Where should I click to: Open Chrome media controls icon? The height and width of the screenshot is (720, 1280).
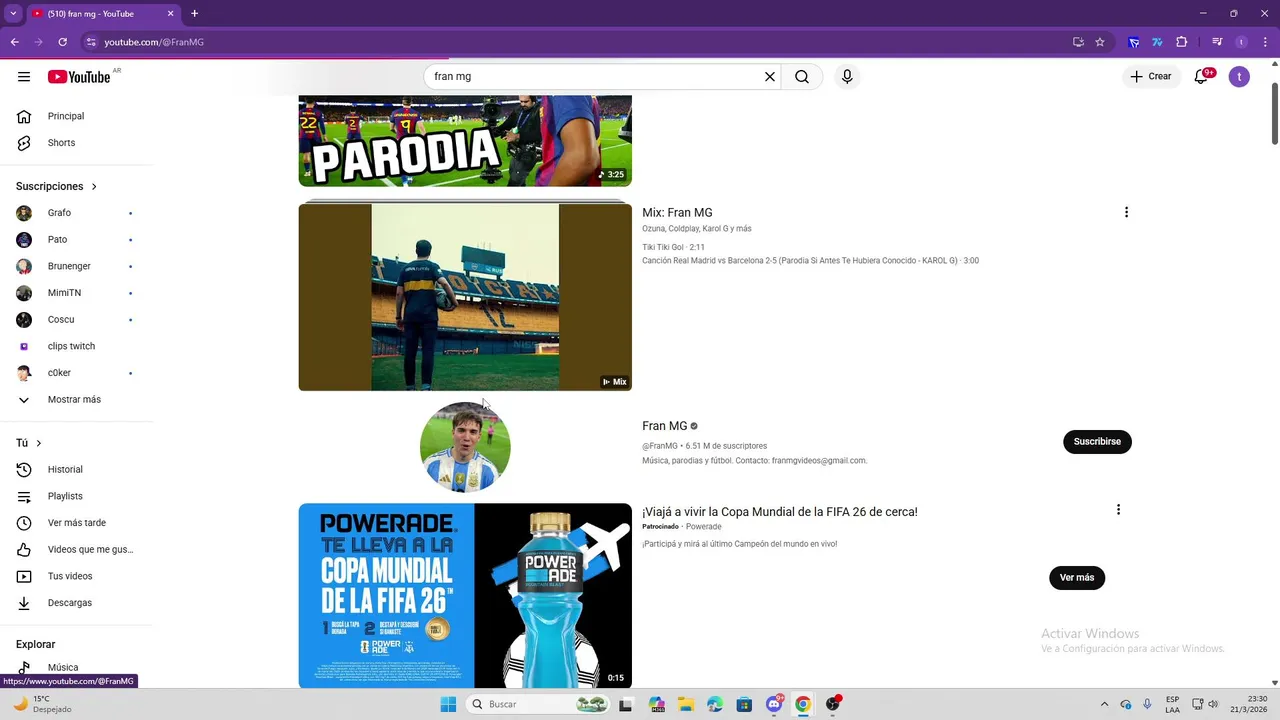coord(1217,42)
